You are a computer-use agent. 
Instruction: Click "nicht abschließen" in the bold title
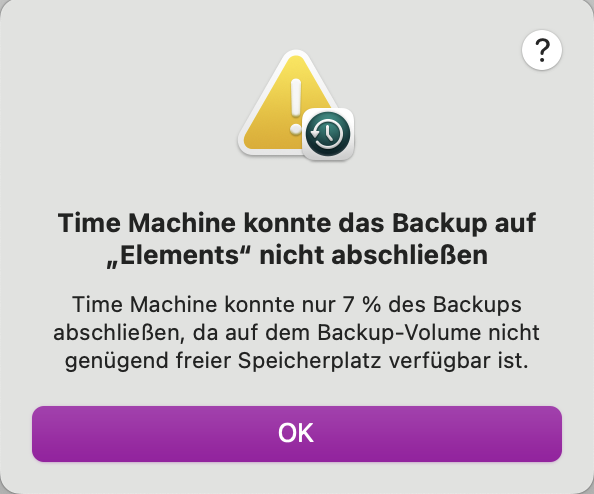[374, 255]
